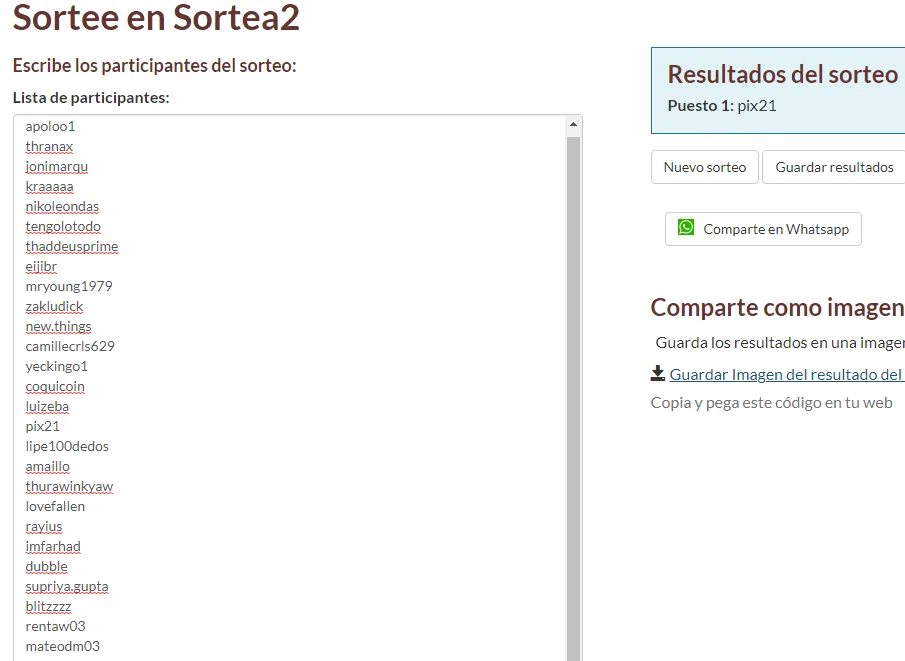
Task: Click the new.things line
Action: pyautogui.click(x=58, y=327)
